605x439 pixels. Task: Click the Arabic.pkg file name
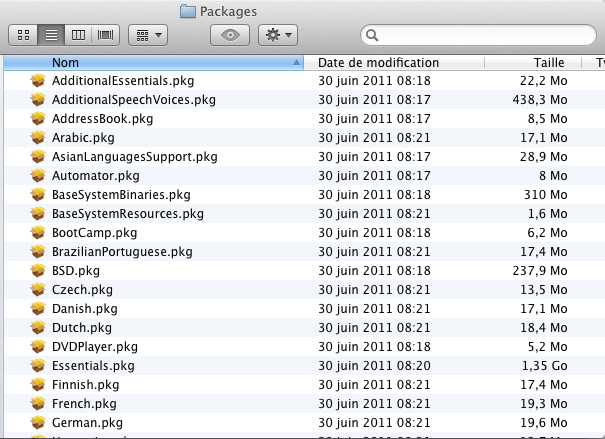pyautogui.click(x=83, y=138)
